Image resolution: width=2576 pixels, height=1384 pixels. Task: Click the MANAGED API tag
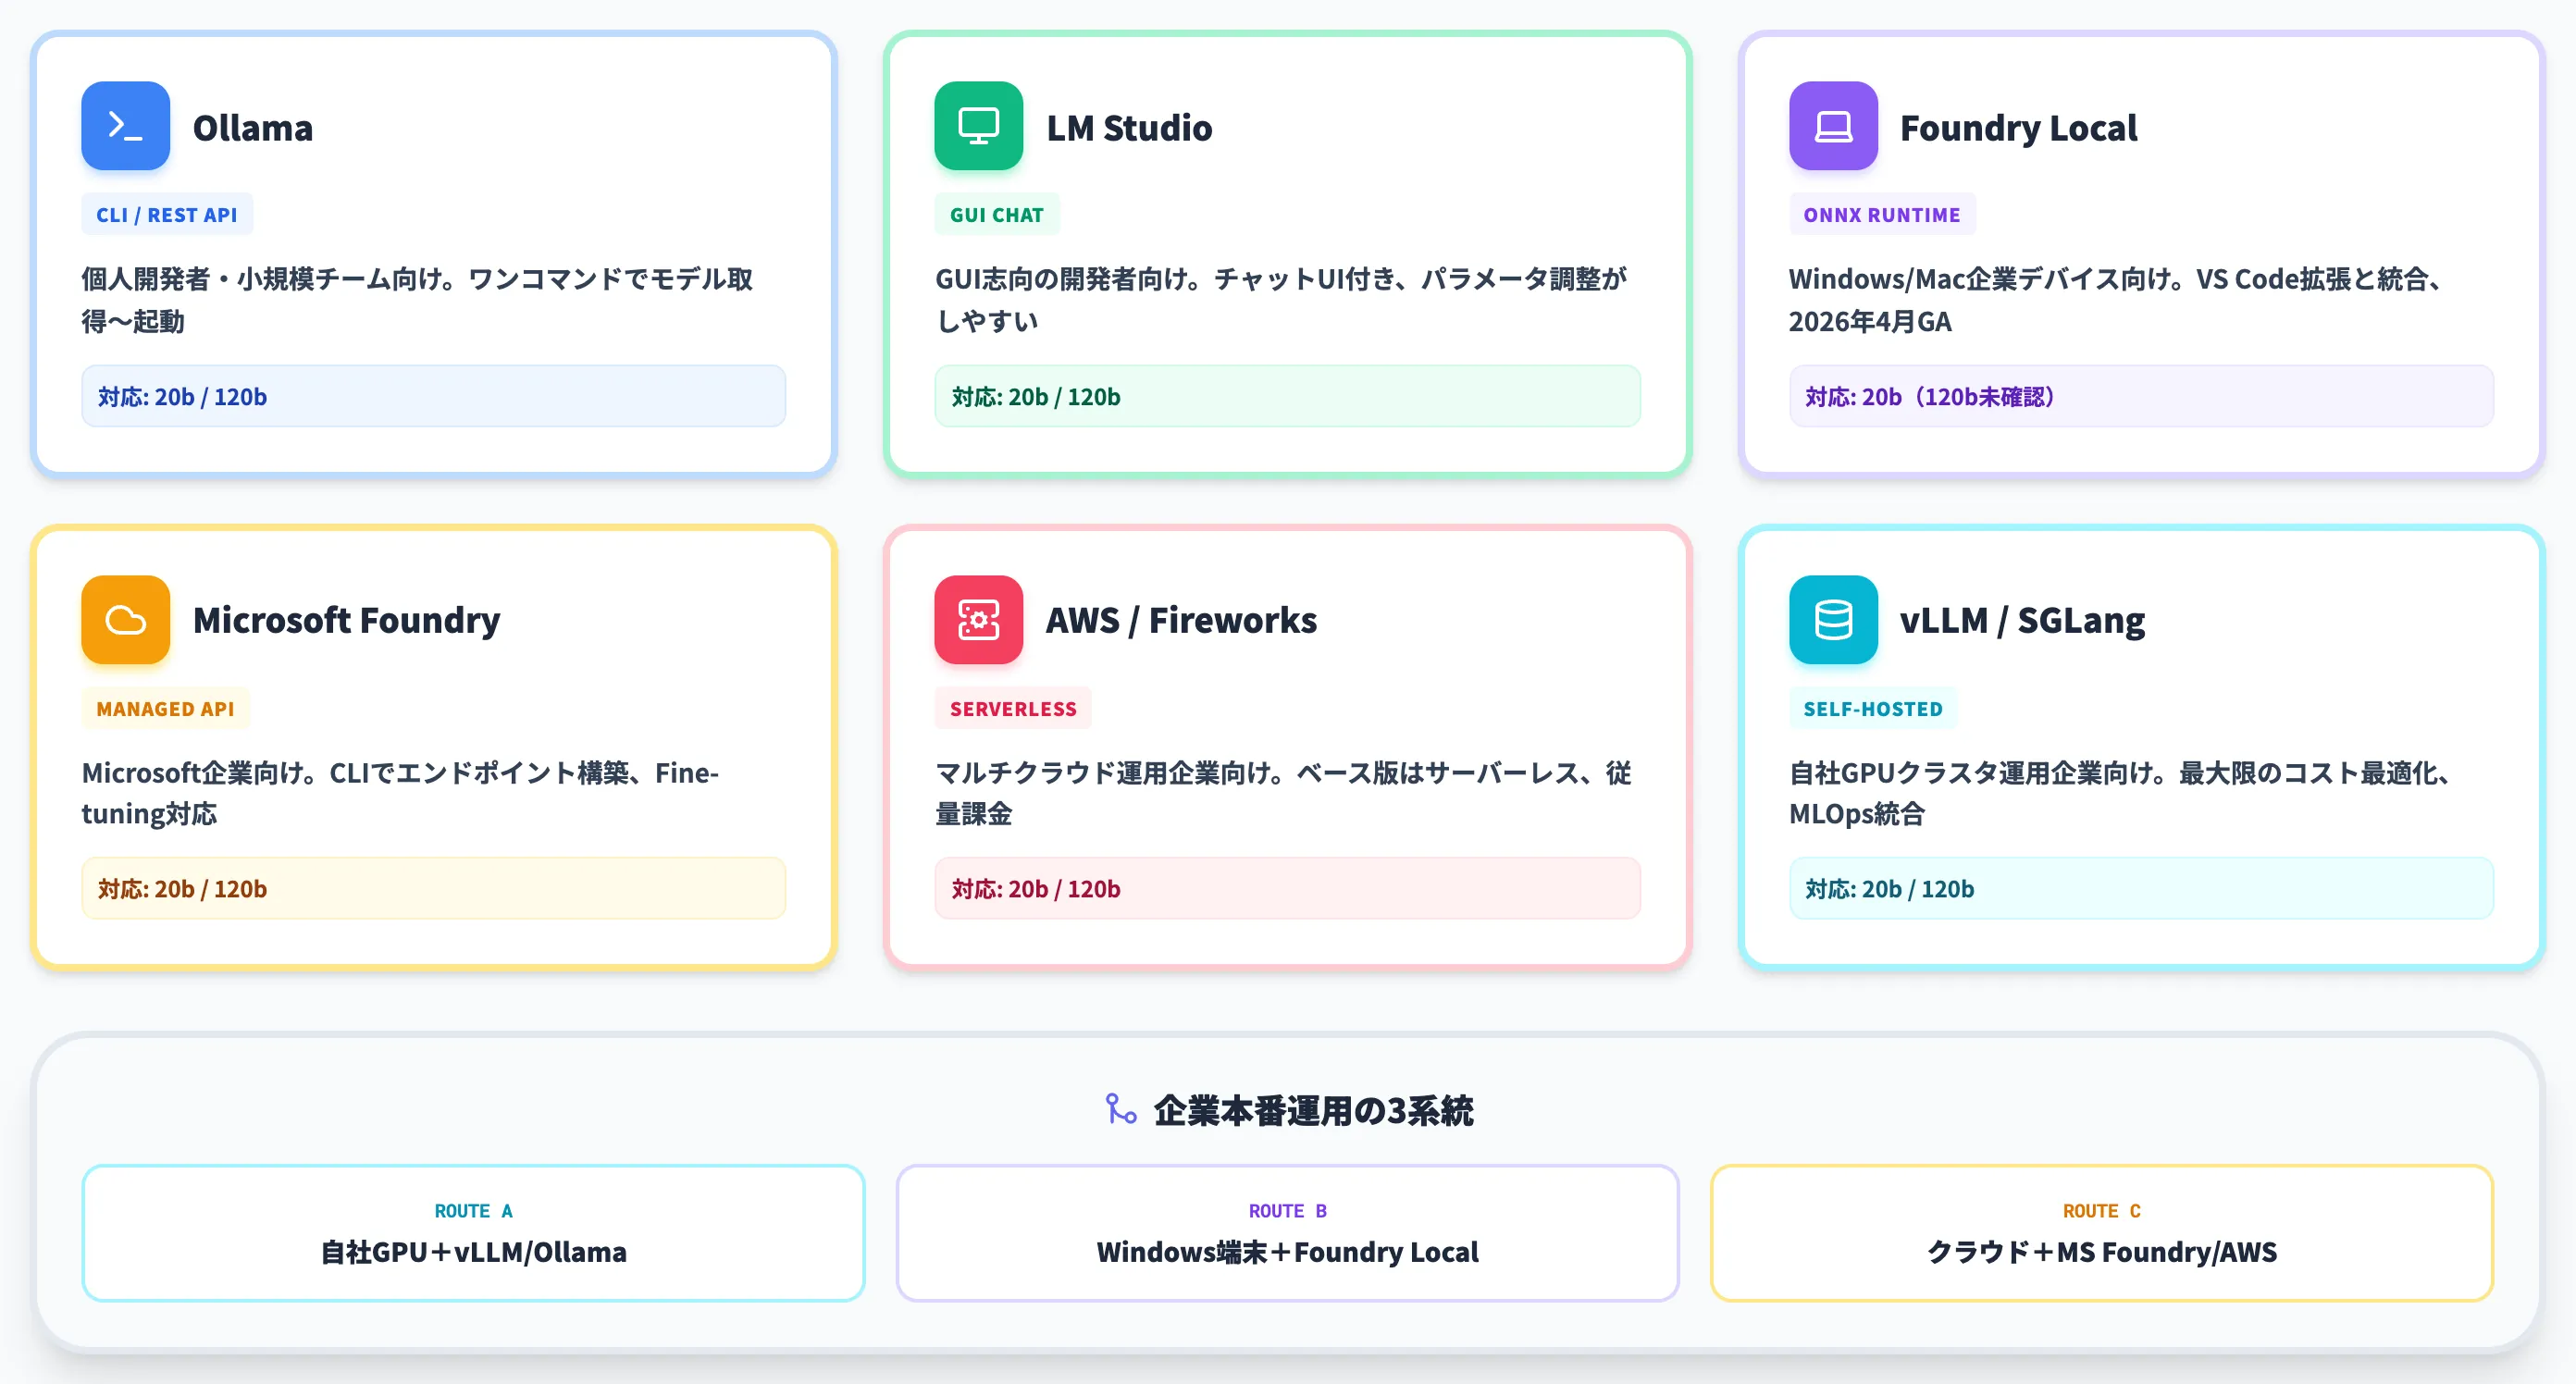click(x=165, y=708)
